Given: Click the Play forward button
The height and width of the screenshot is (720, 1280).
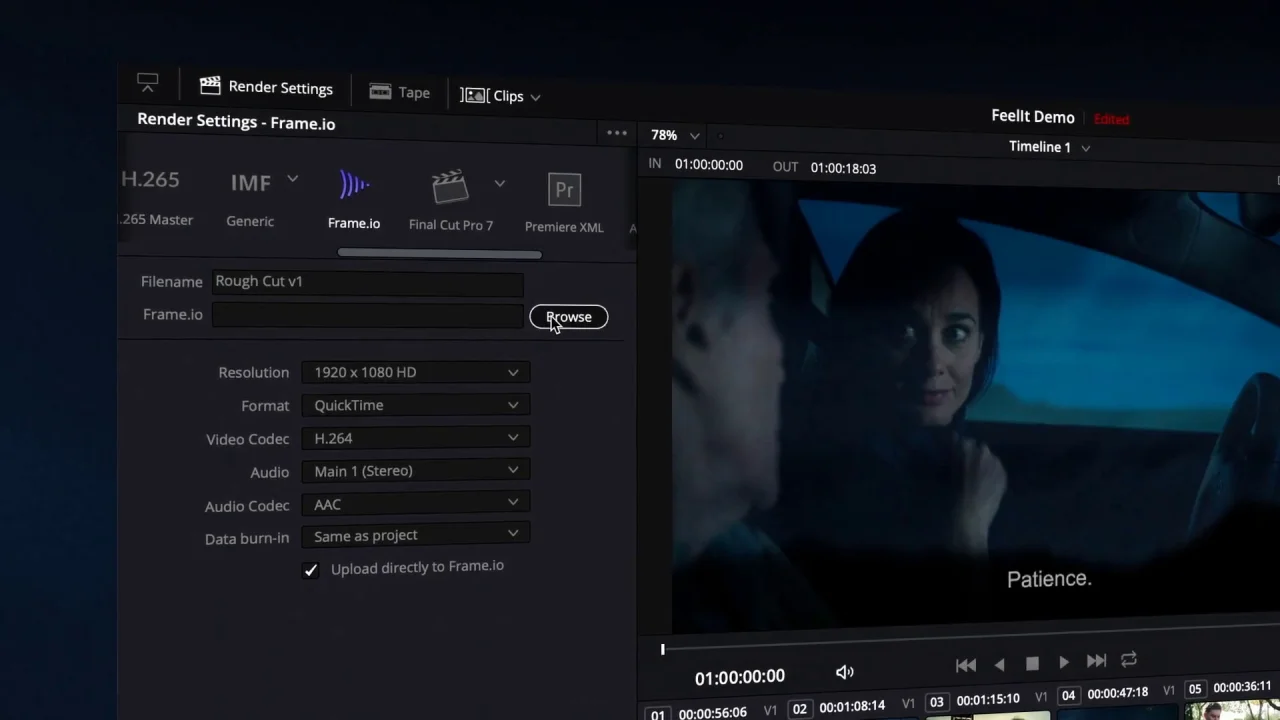Looking at the screenshot, I should [x=1064, y=662].
